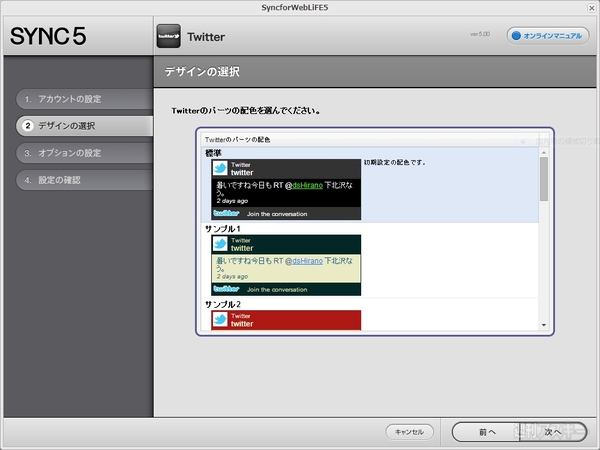Click the twitter logo in サンプル1 preview footer
Image resolution: width=600 pixels, height=450 pixels.
pos(226,289)
